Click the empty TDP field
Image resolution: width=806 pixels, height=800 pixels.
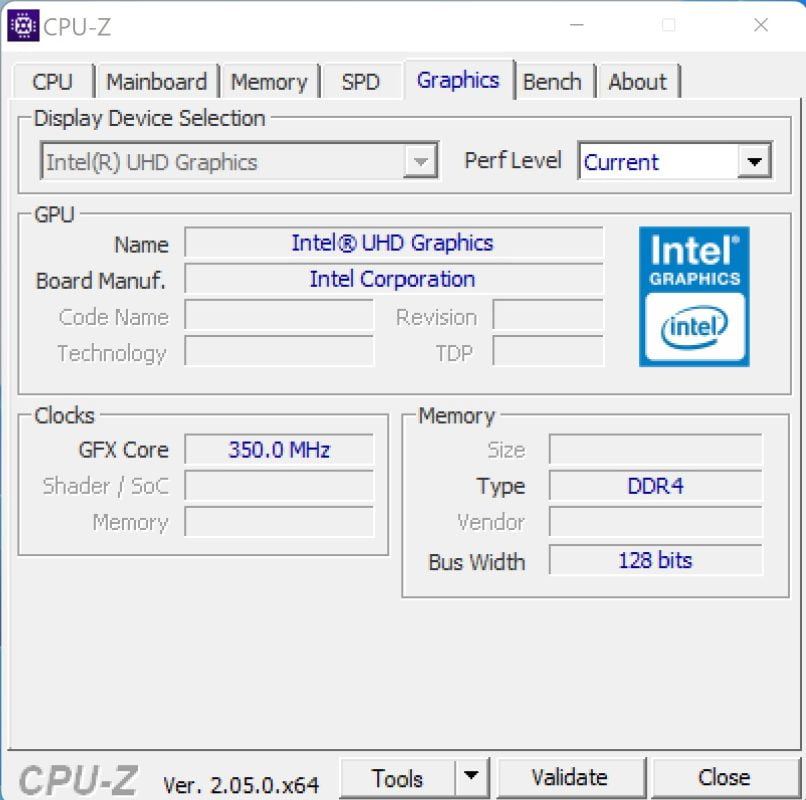pos(548,351)
